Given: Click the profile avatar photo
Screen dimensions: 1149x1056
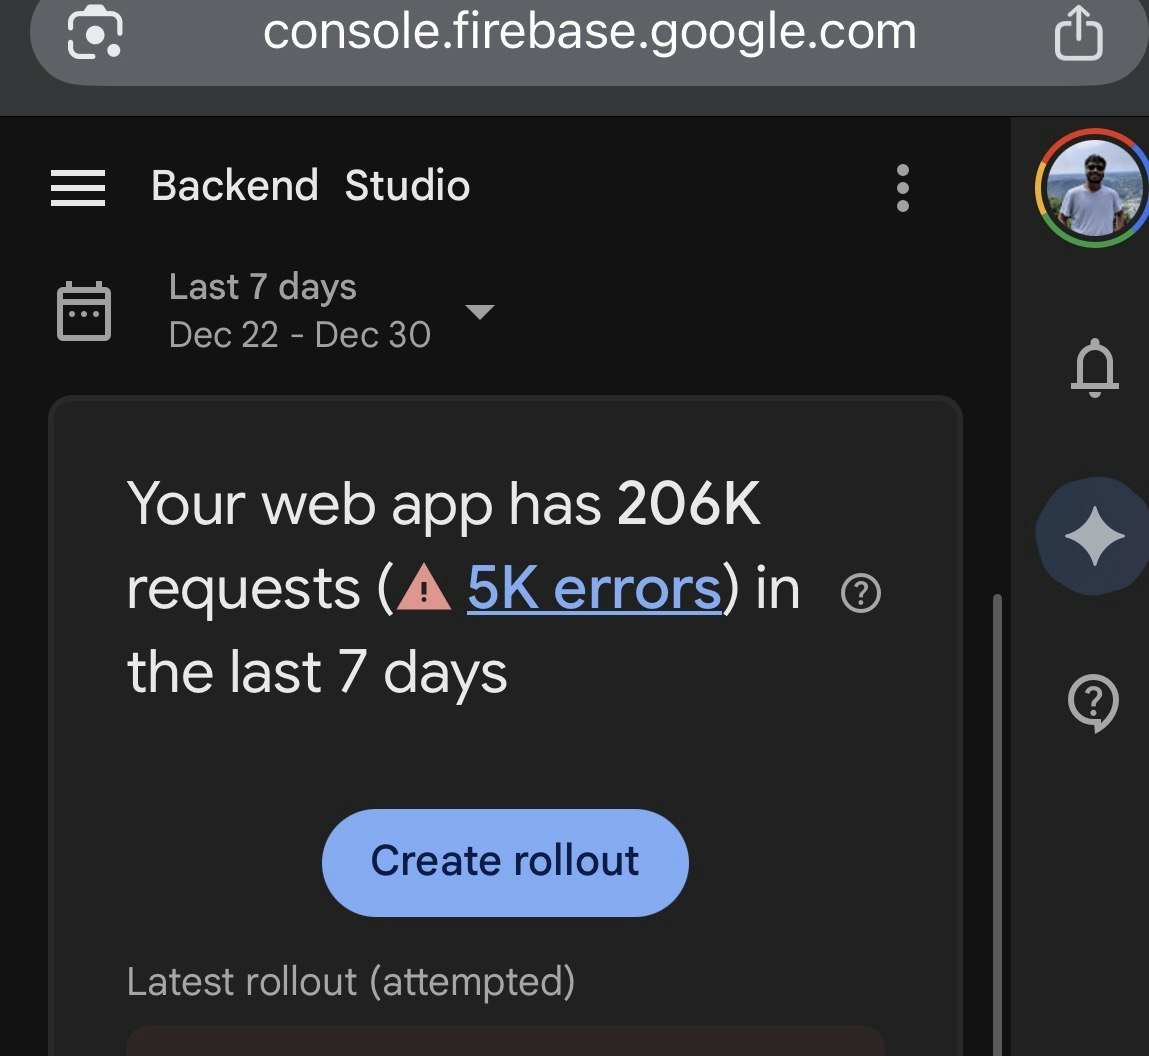Looking at the screenshot, I should click(1091, 187).
